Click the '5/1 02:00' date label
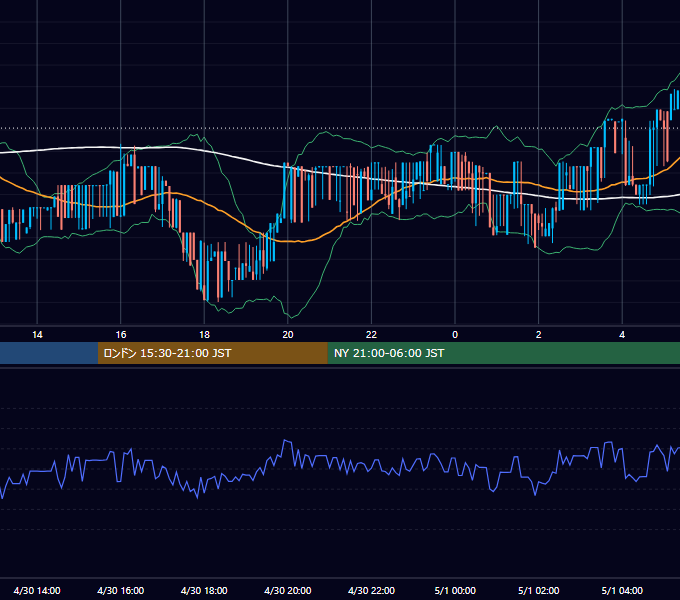This screenshot has height=600, width=680. [539, 590]
